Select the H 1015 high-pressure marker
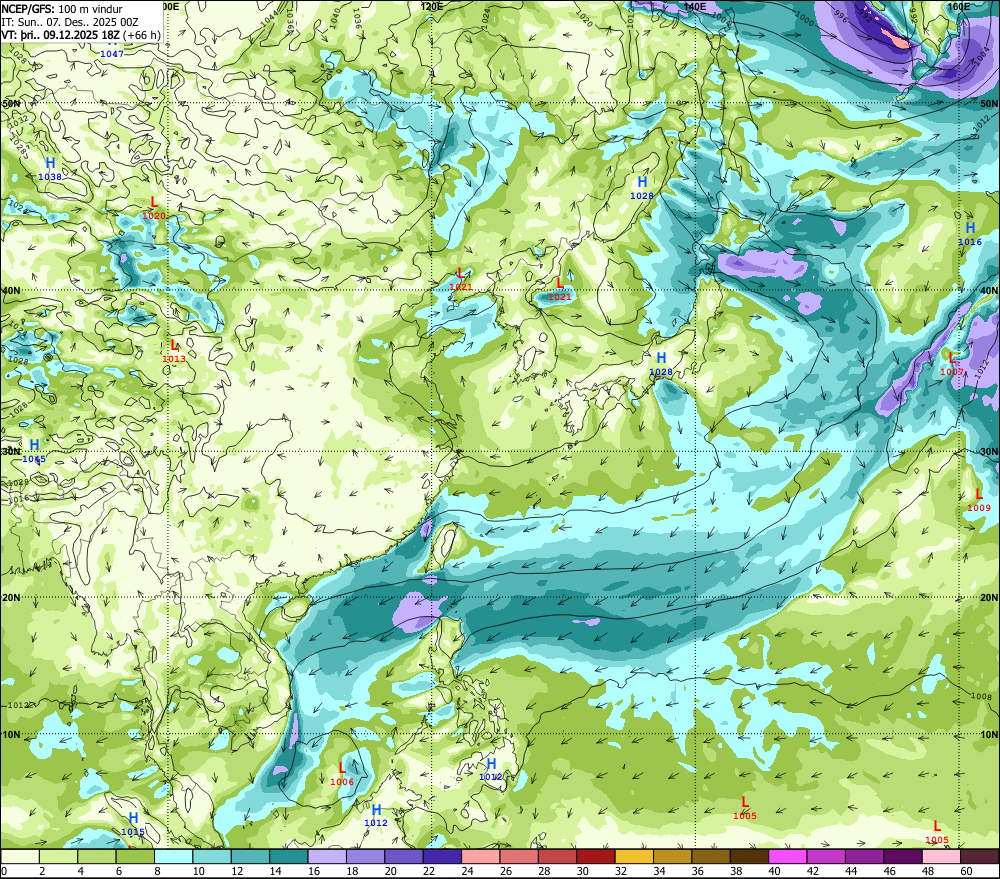Image resolution: width=1000 pixels, height=879 pixels. 133,824
